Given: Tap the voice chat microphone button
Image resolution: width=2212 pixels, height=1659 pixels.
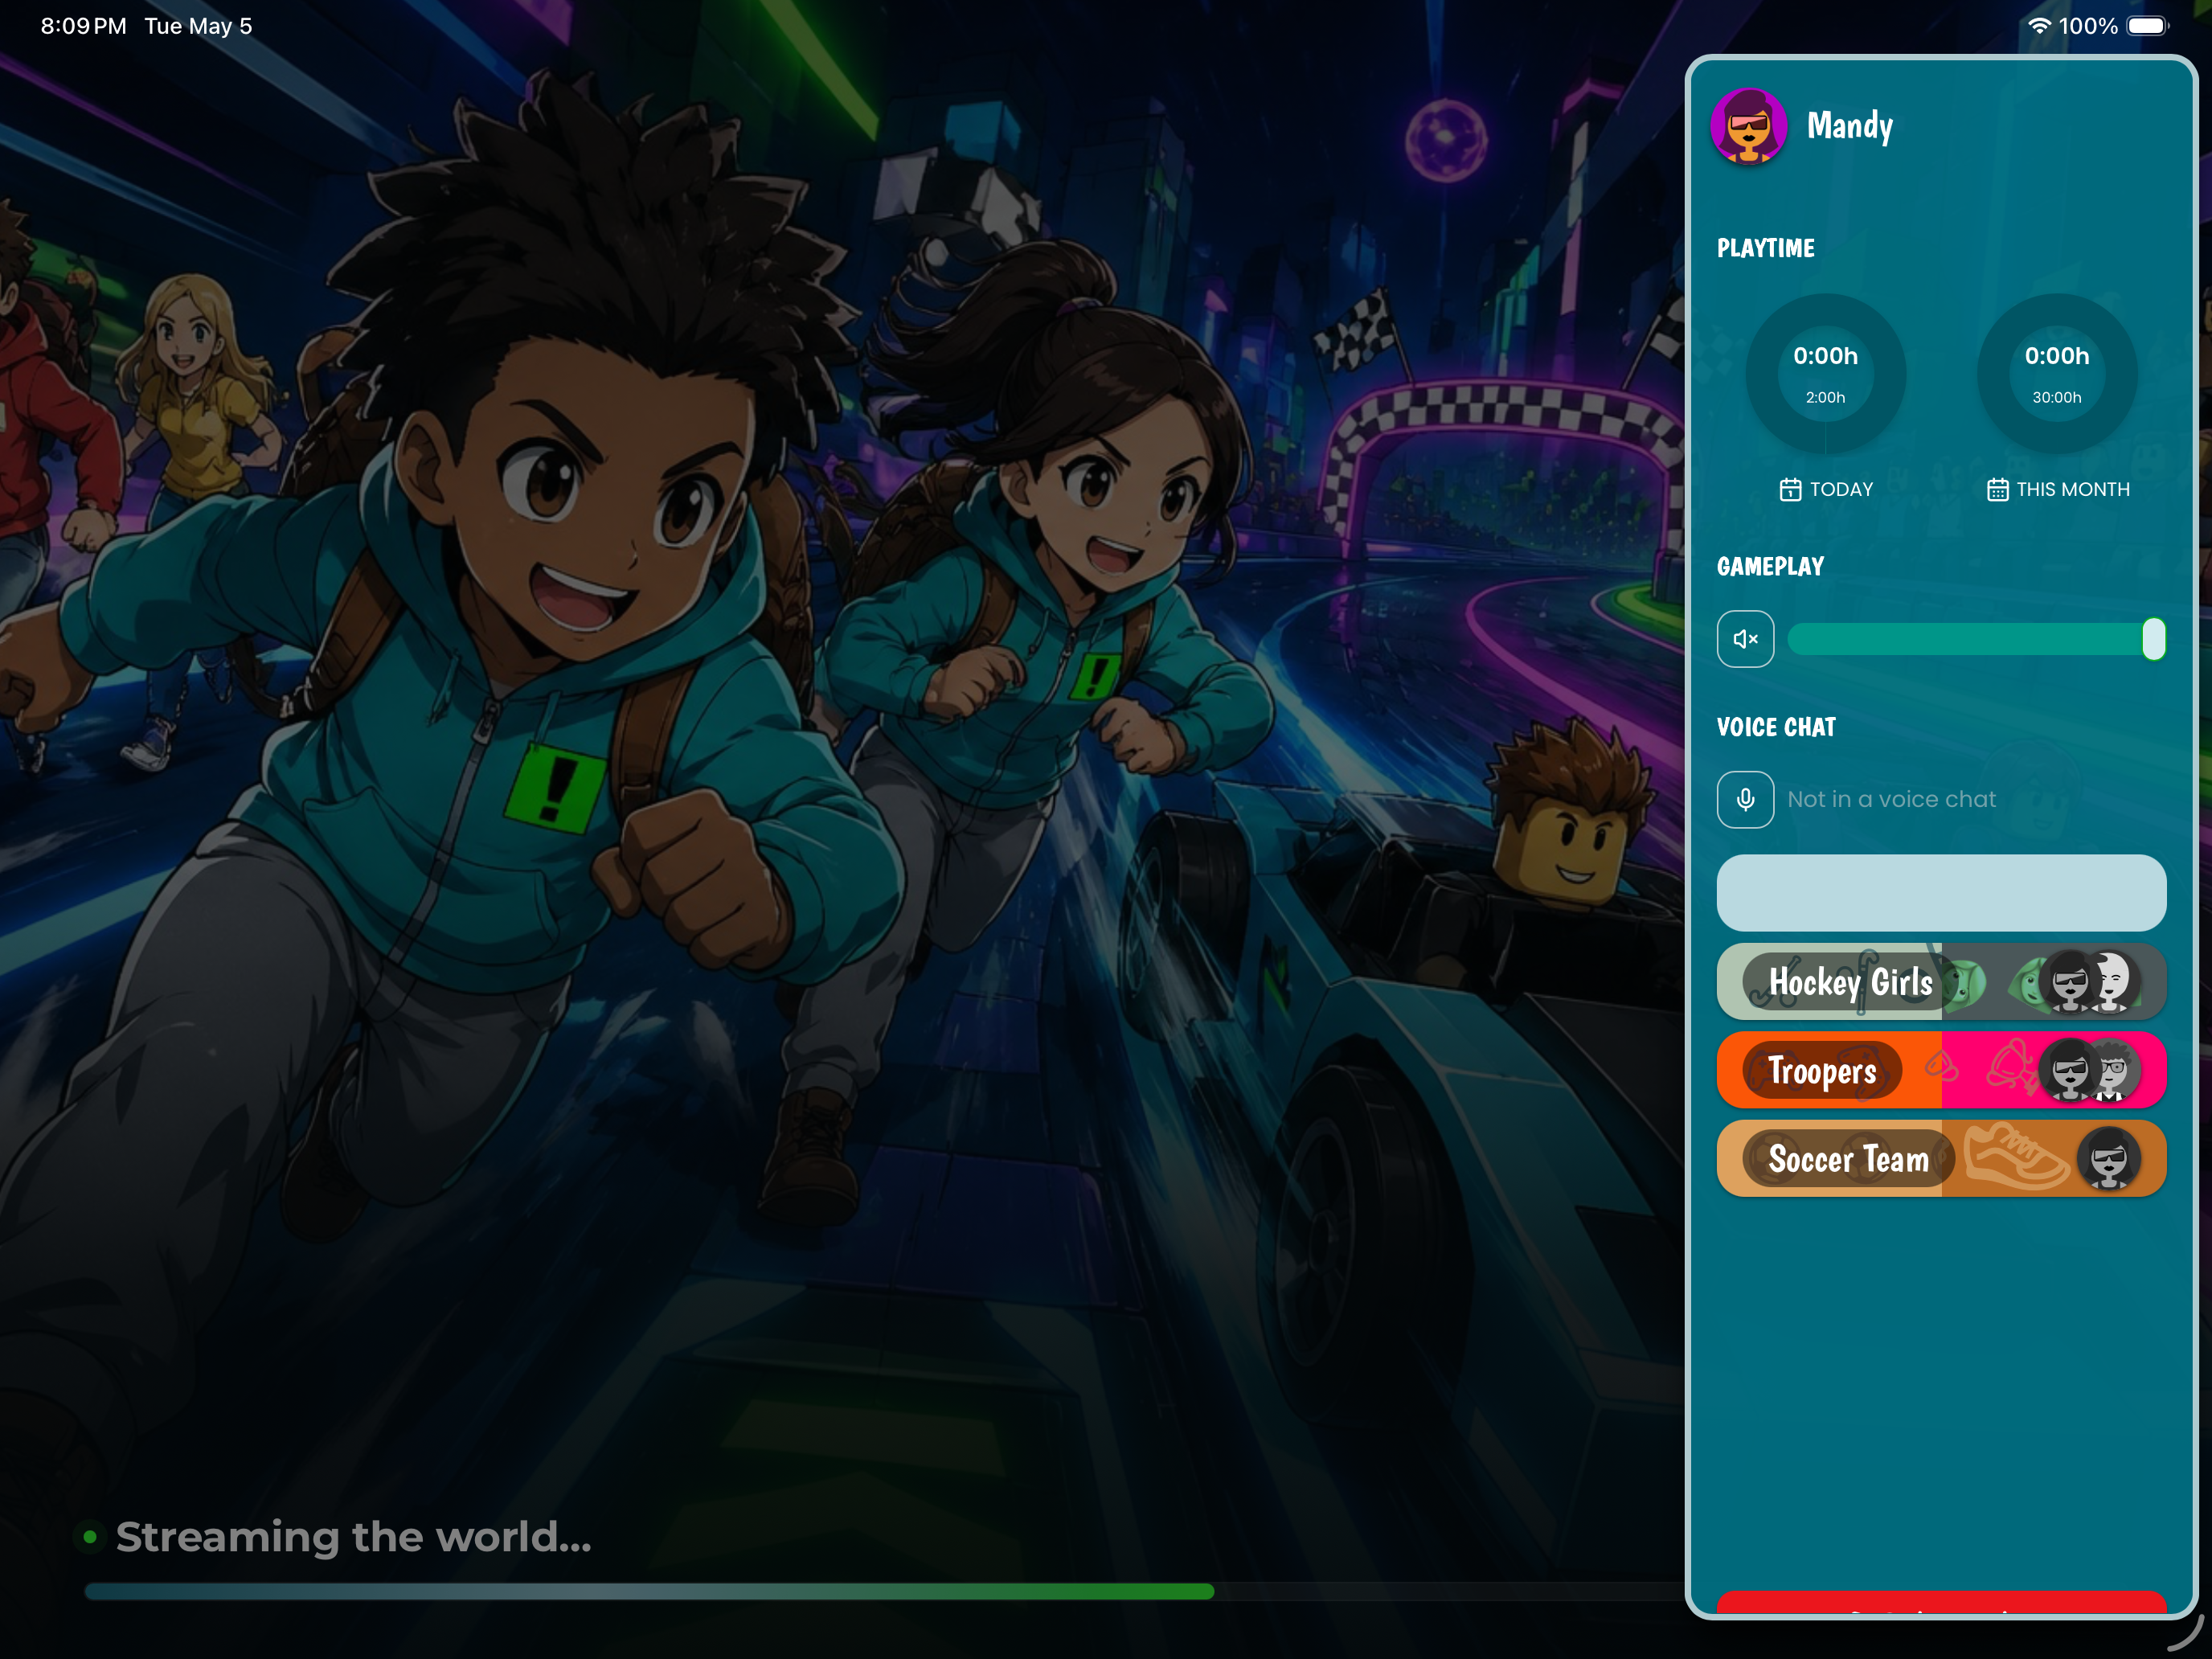Looking at the screenshot, I should click(x=1745, y=799).
